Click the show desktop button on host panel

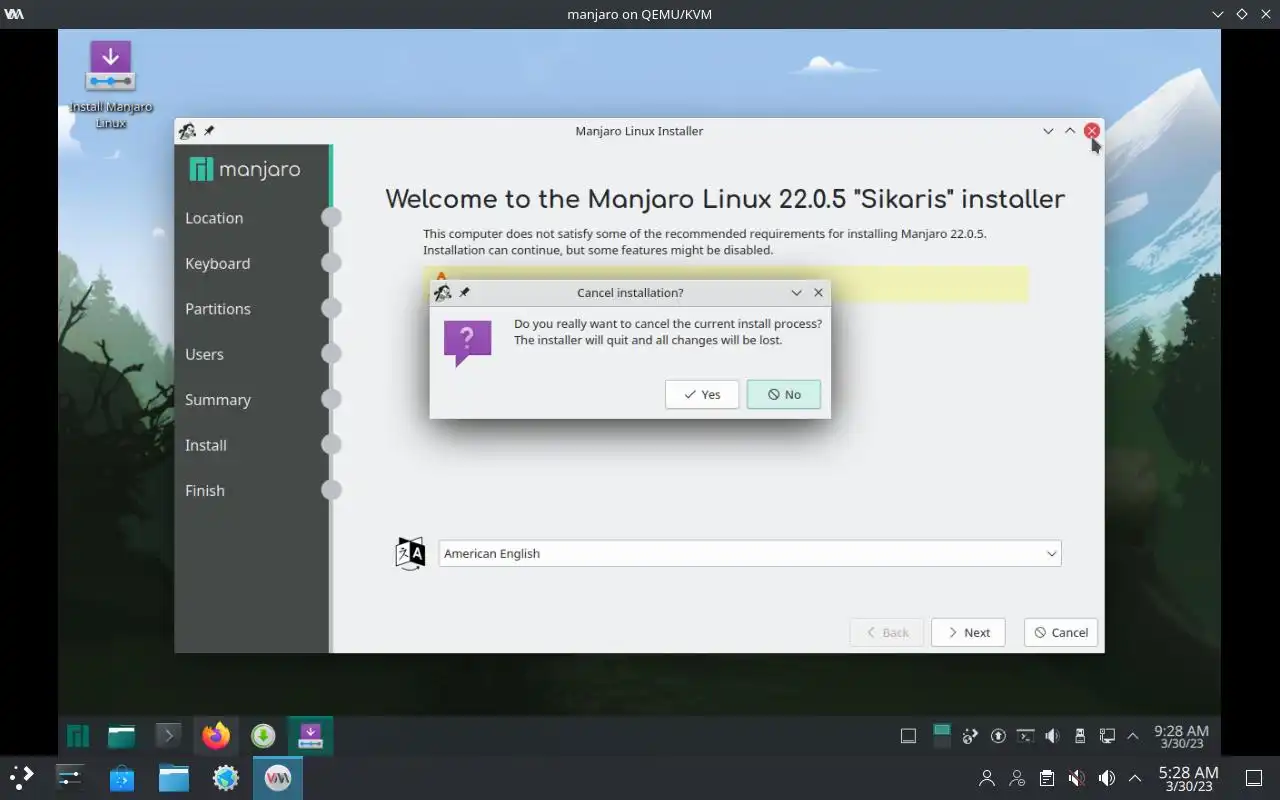pyautogui.click(x=1253, y=778)
